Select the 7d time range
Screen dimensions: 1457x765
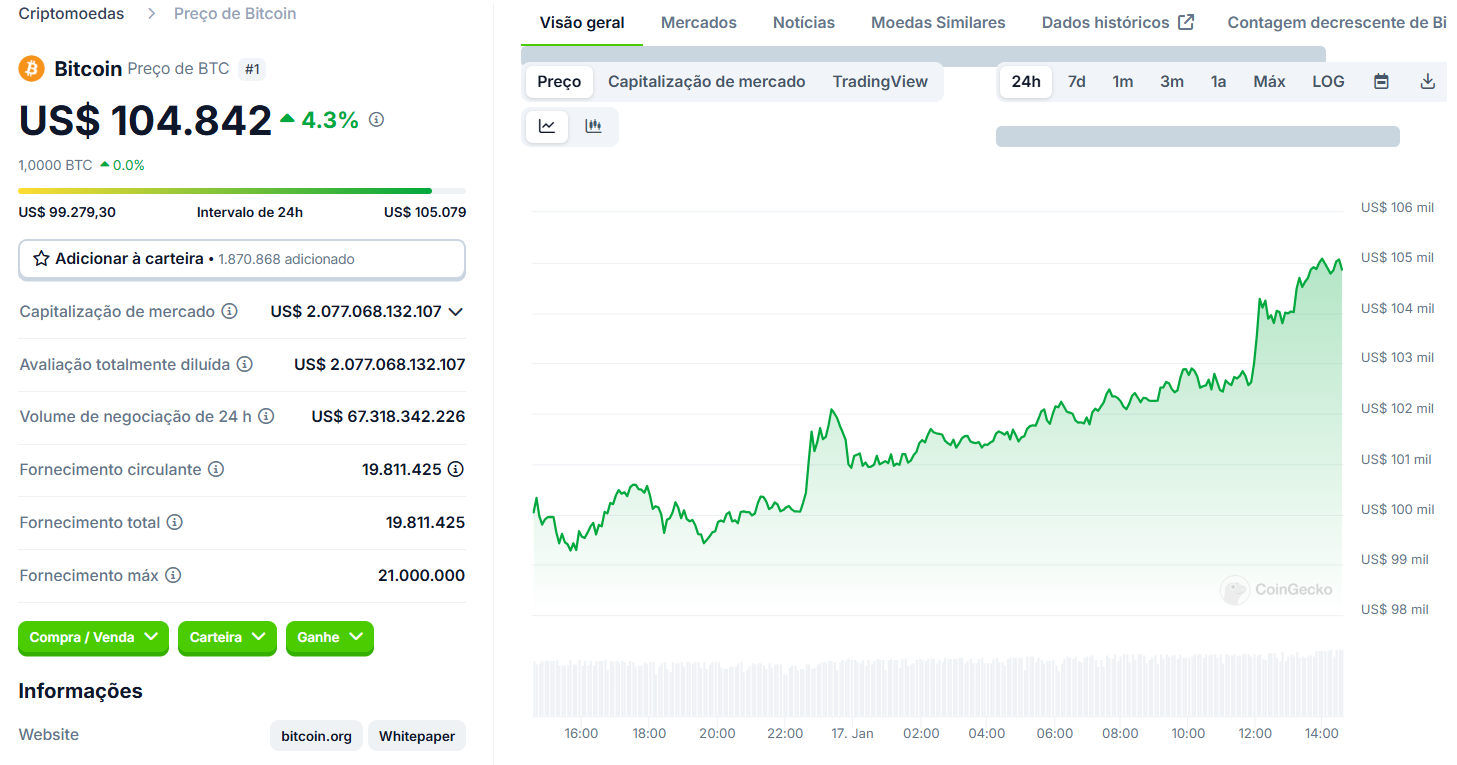point(1077,82)
